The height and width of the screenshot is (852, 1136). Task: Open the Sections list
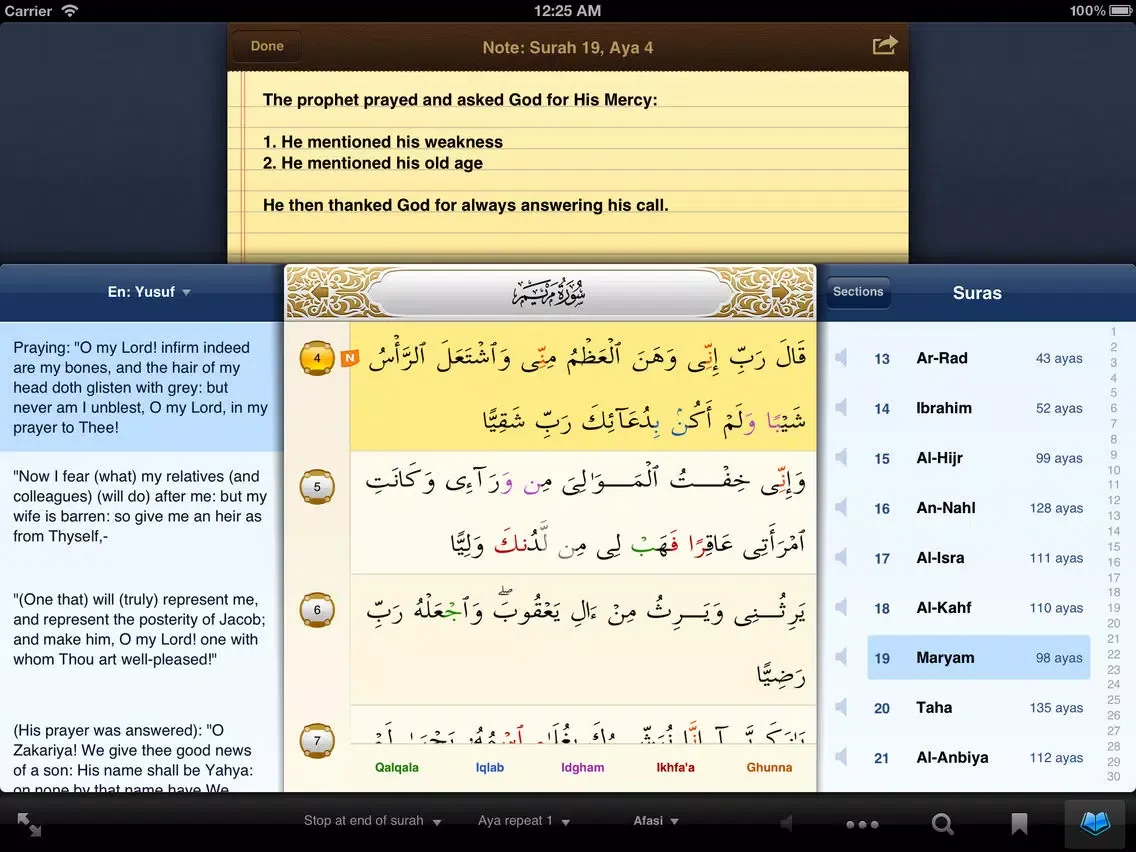click(x=858, y=292)
